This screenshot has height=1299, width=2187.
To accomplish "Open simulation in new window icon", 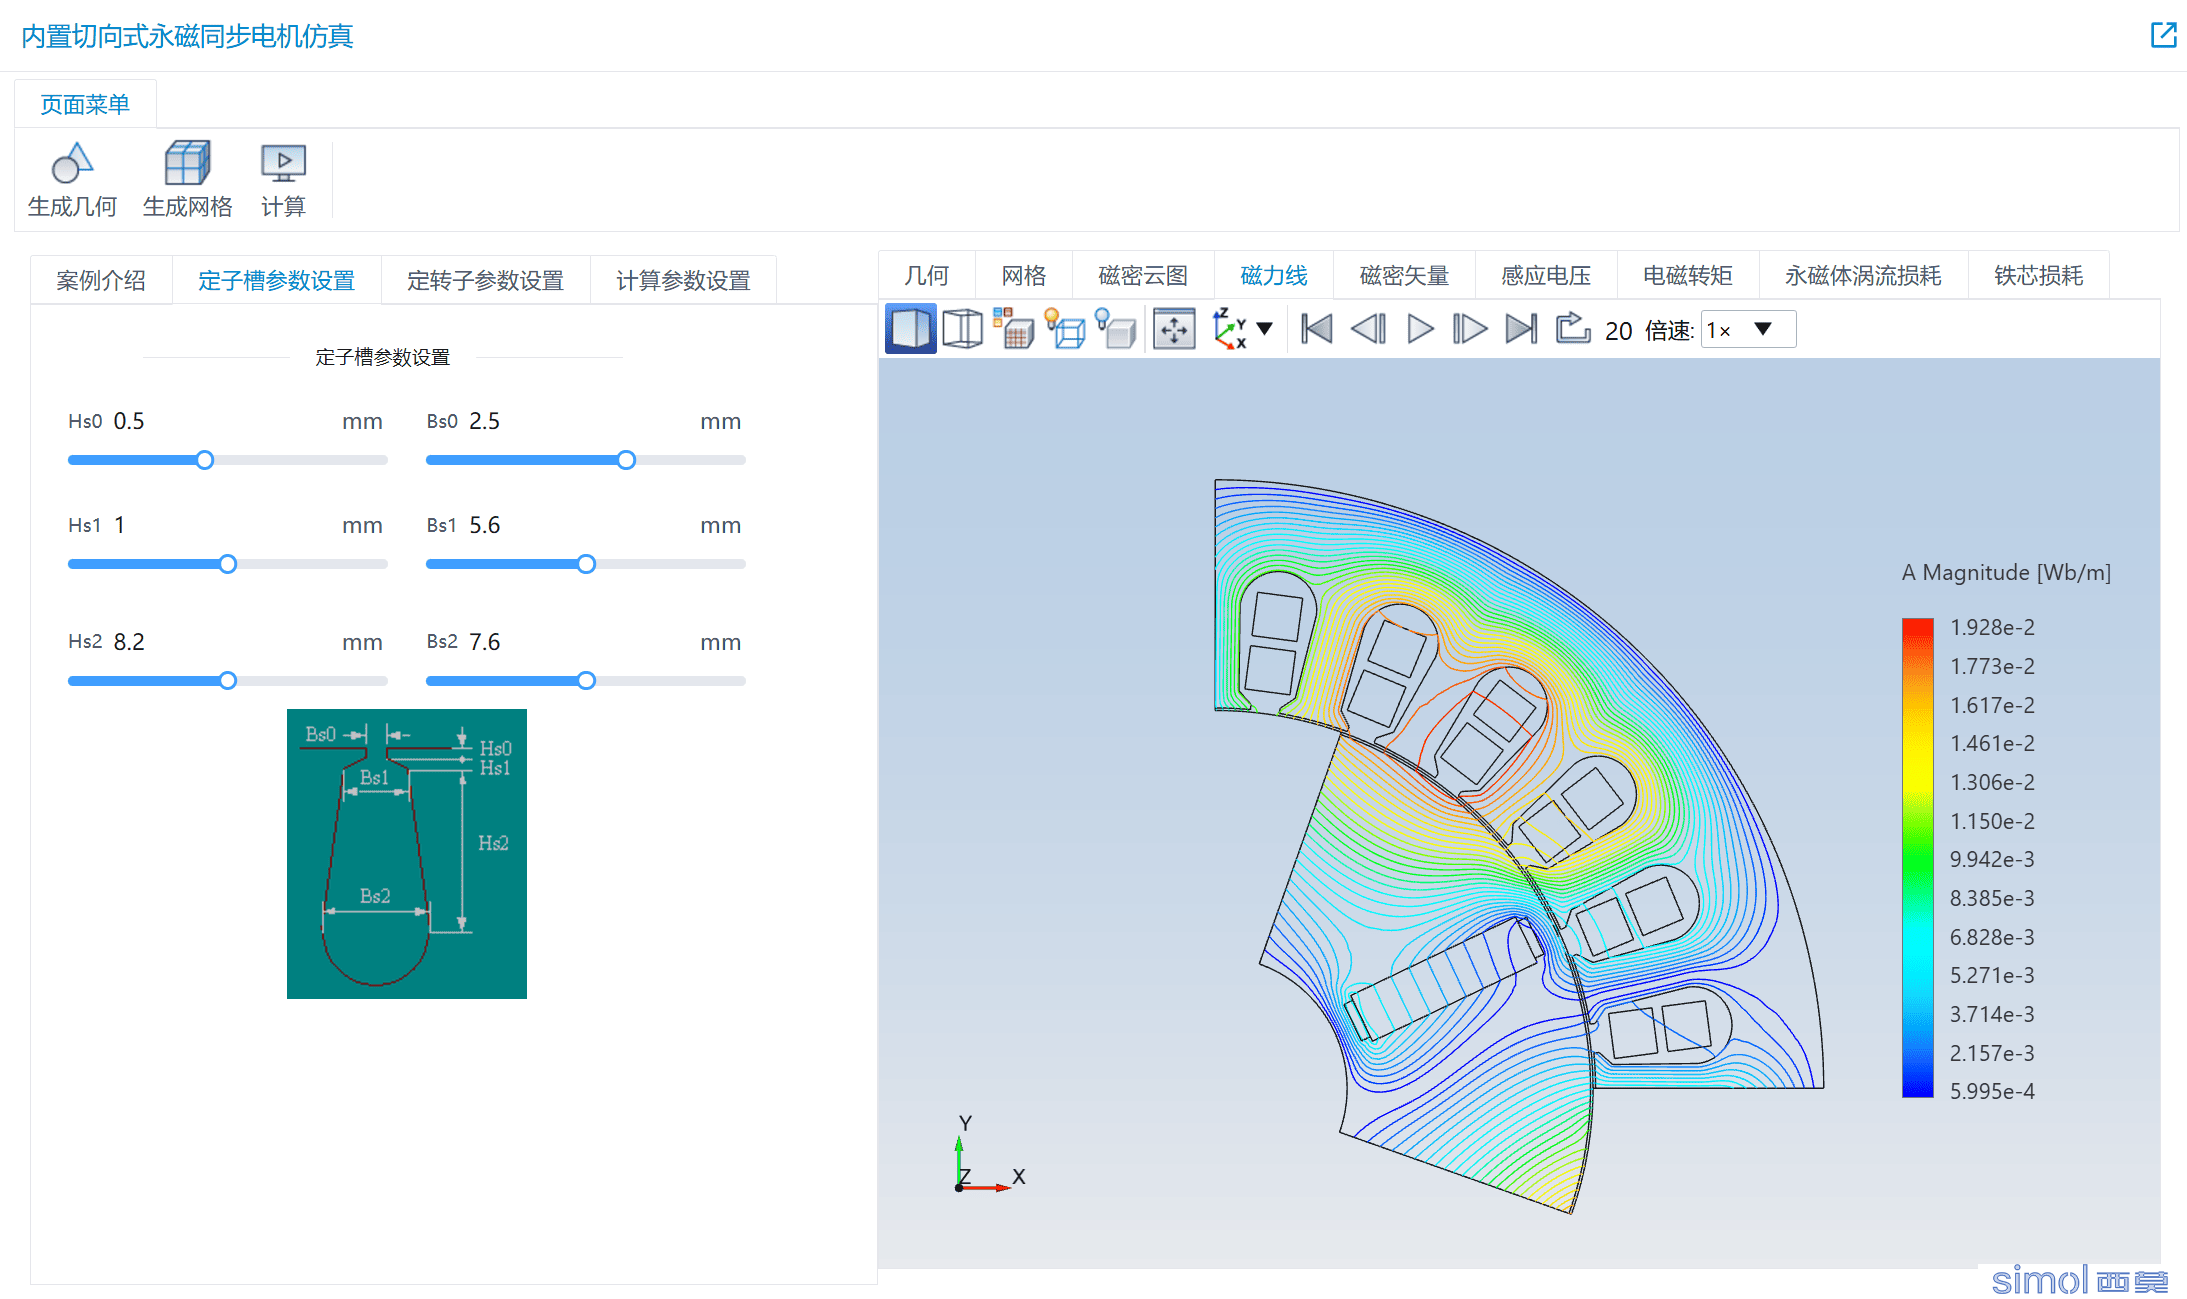I will (x=2163, y=35).
